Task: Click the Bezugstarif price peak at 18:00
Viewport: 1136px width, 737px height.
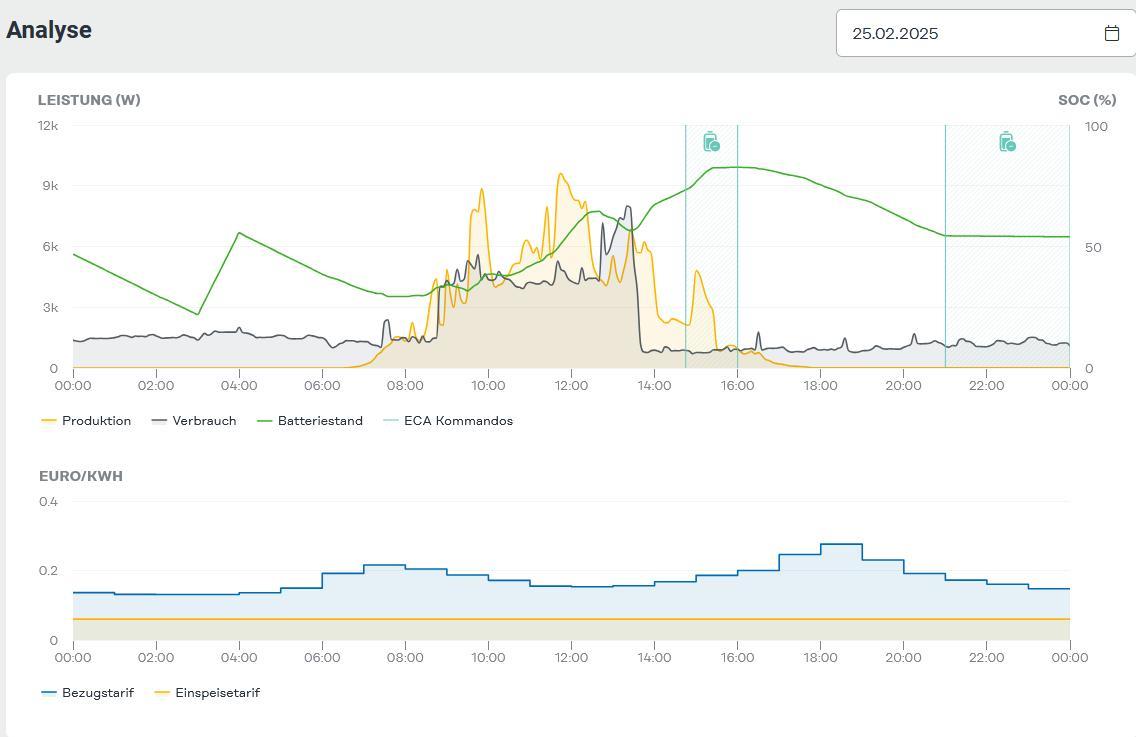Action: 840,545
